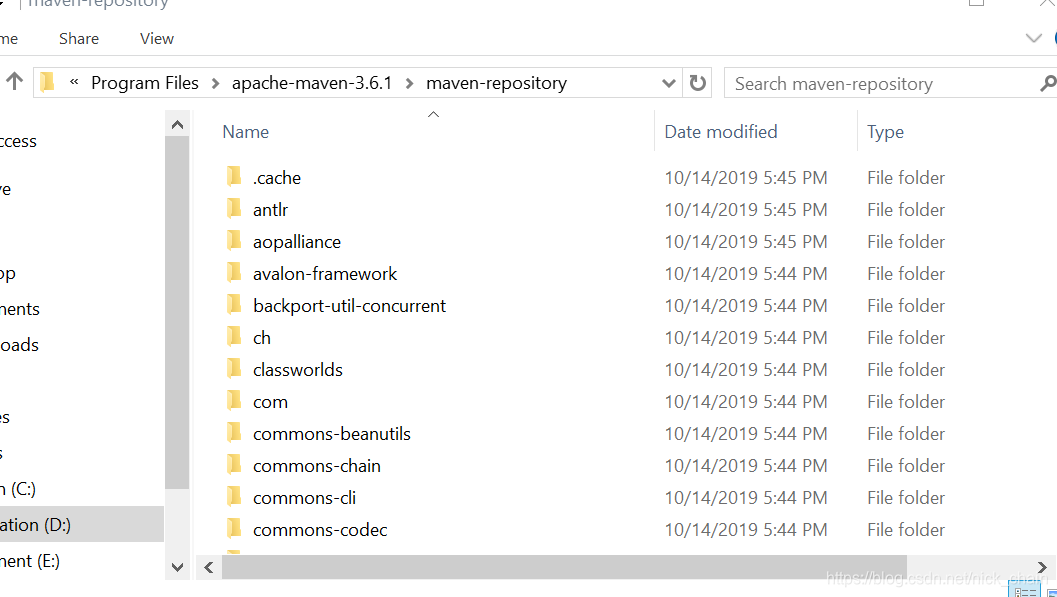Select the commons-codec folder icon
This screenshot has width=1057, height=597.
pos(234,528)
